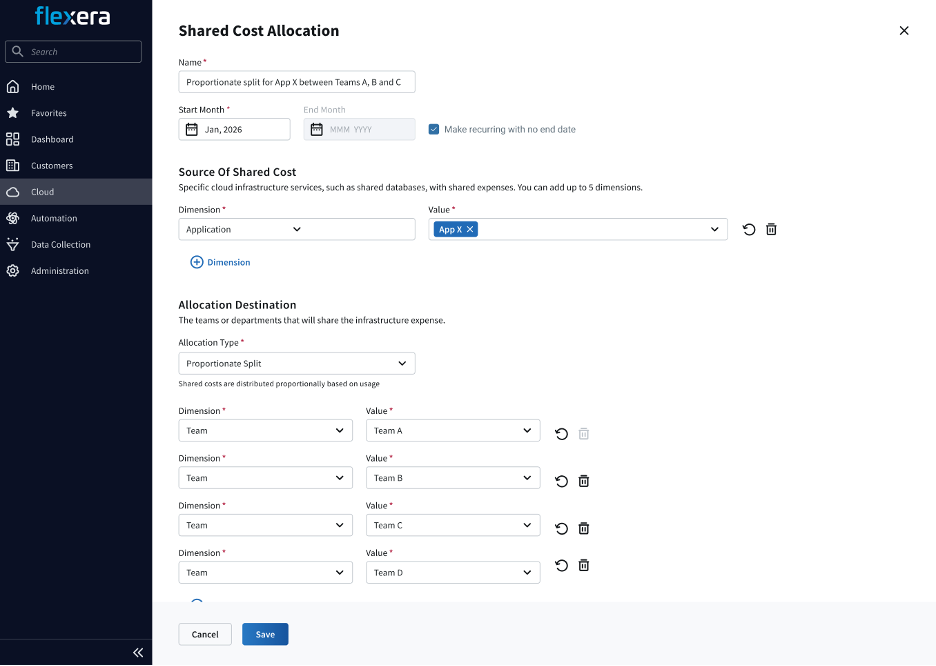This screenshot has height=666, width=936.
Task: Uncheck Make recurring with no end date
Action: pos(434,129)
